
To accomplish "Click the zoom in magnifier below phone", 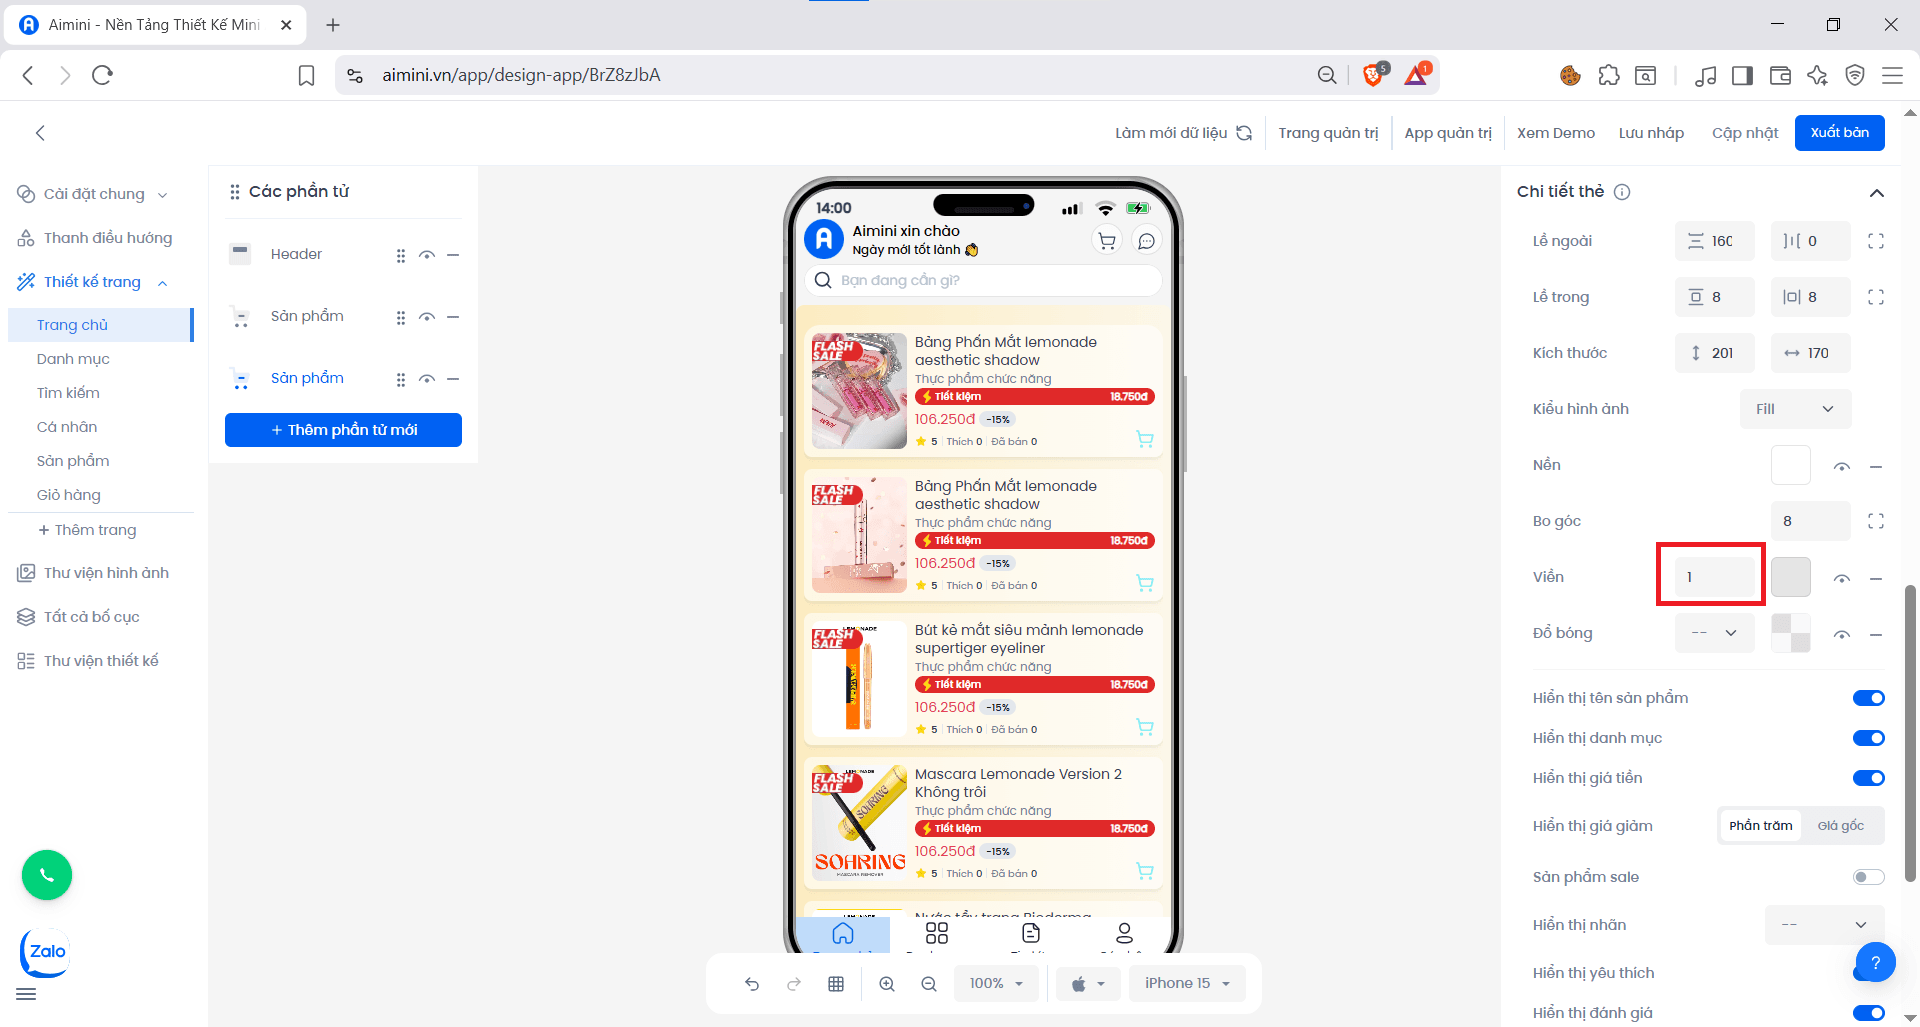I will click(x=887, y=984).
